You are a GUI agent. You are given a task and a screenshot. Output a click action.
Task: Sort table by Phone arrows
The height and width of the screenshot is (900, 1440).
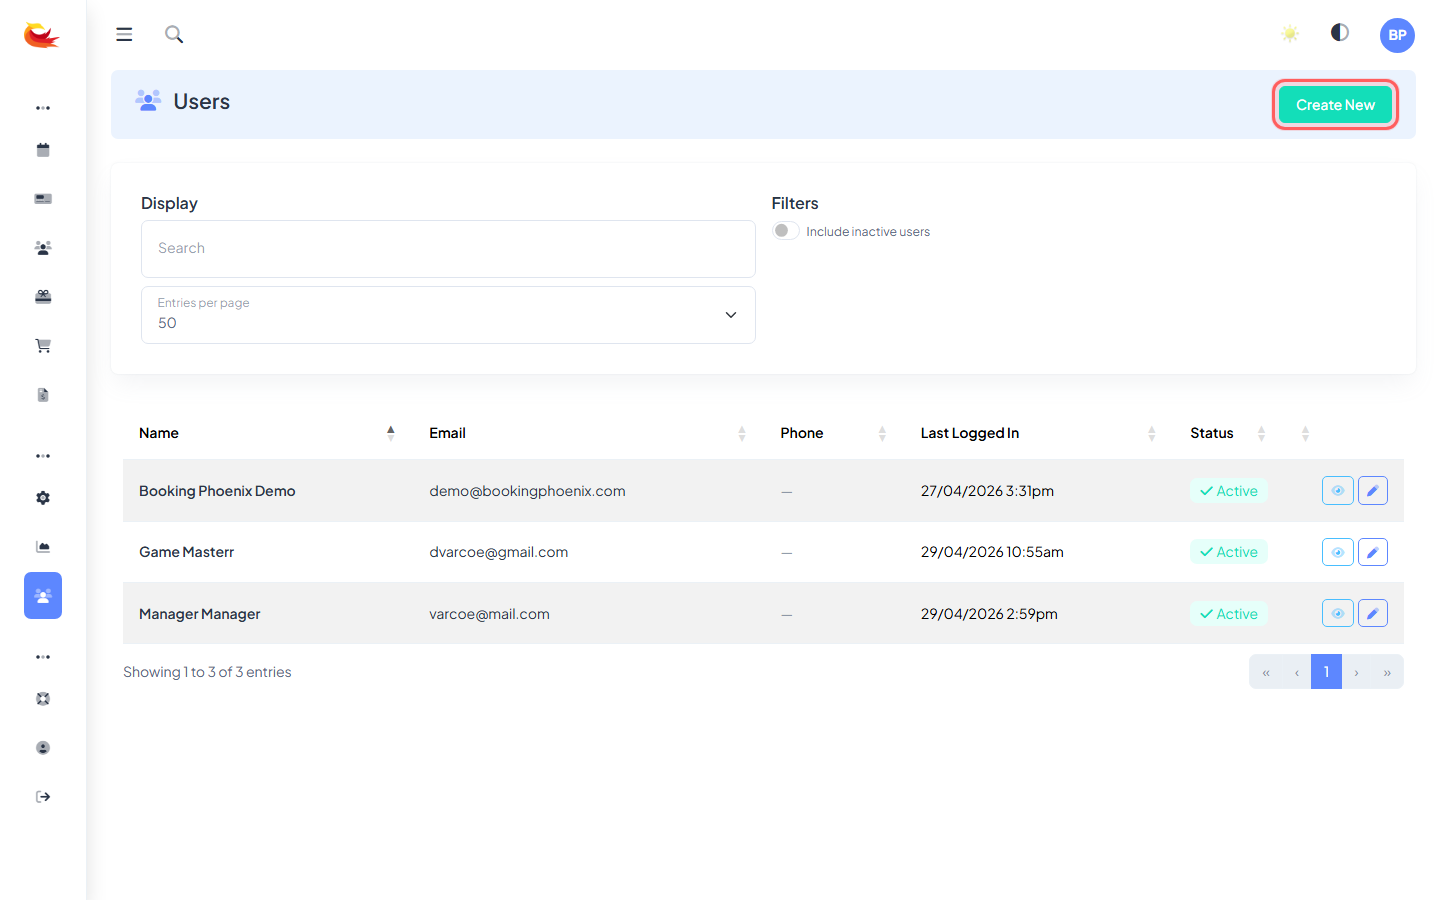(x=882, y=433)
